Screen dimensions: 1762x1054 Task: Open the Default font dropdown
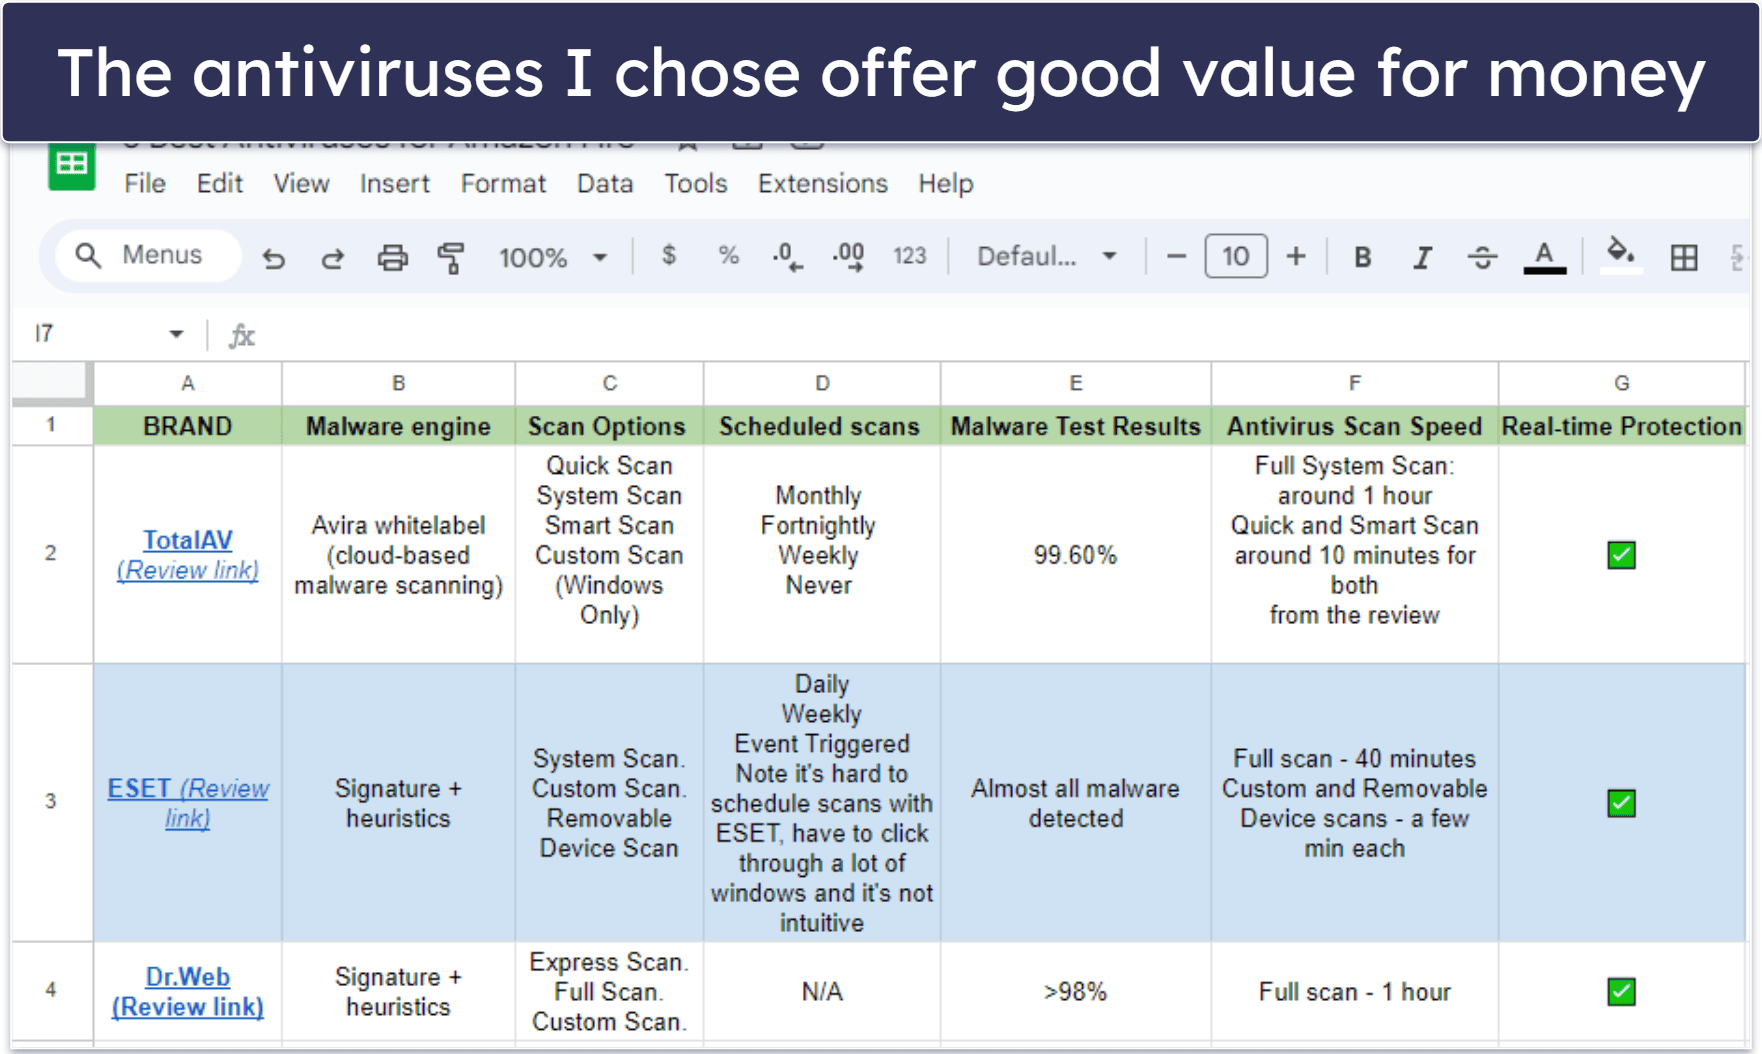coord(1046,257)
